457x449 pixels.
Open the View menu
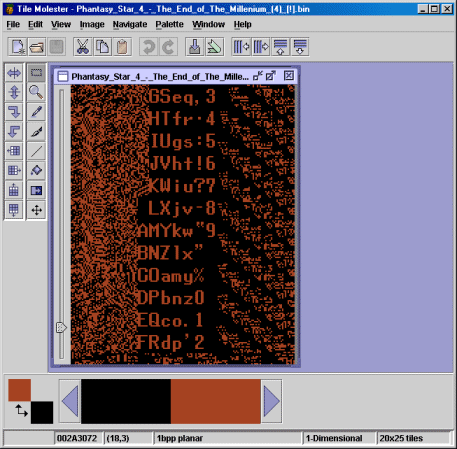pos(61,24)
